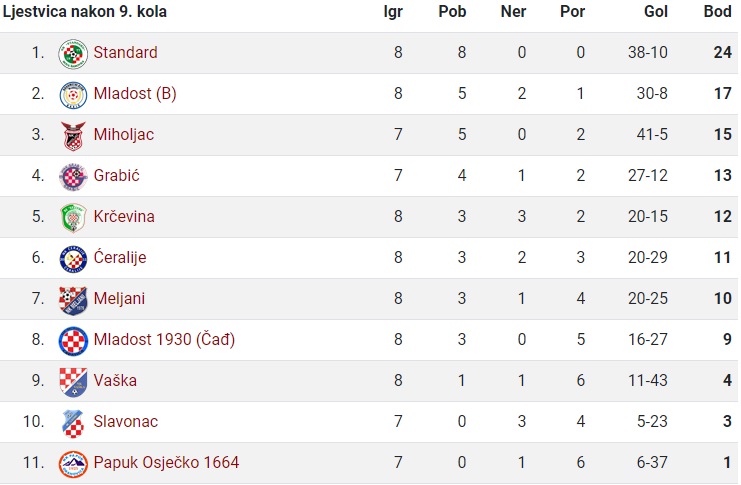Click the Ćeralije club crest icon

[73, 259]
